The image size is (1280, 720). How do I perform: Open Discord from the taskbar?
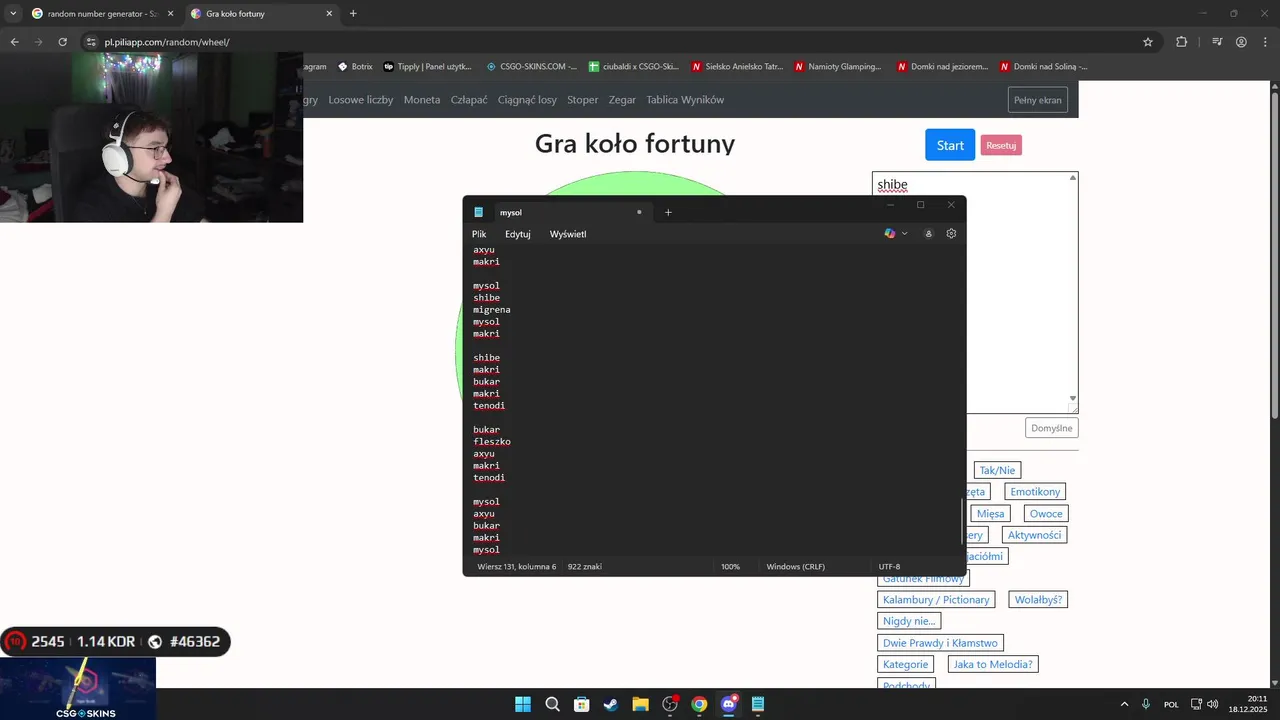pyautogui.click(x=729, y=704)
